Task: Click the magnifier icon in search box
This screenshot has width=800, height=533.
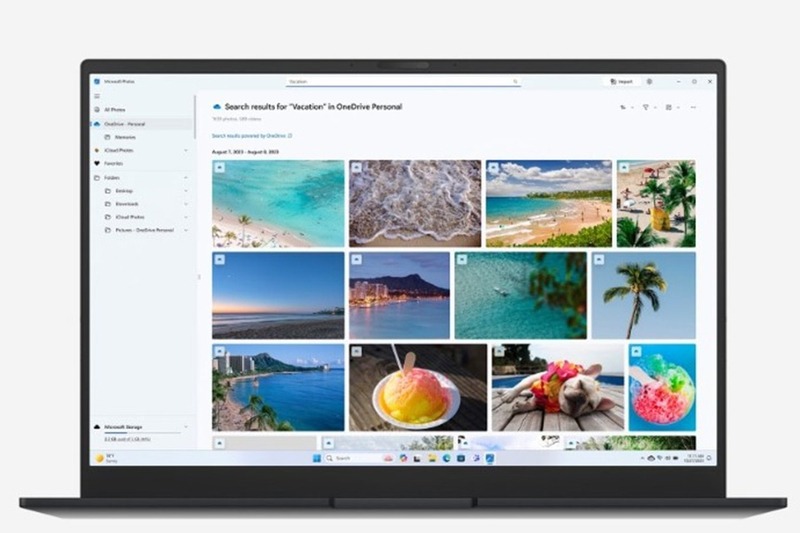Action: click(516, 81)
